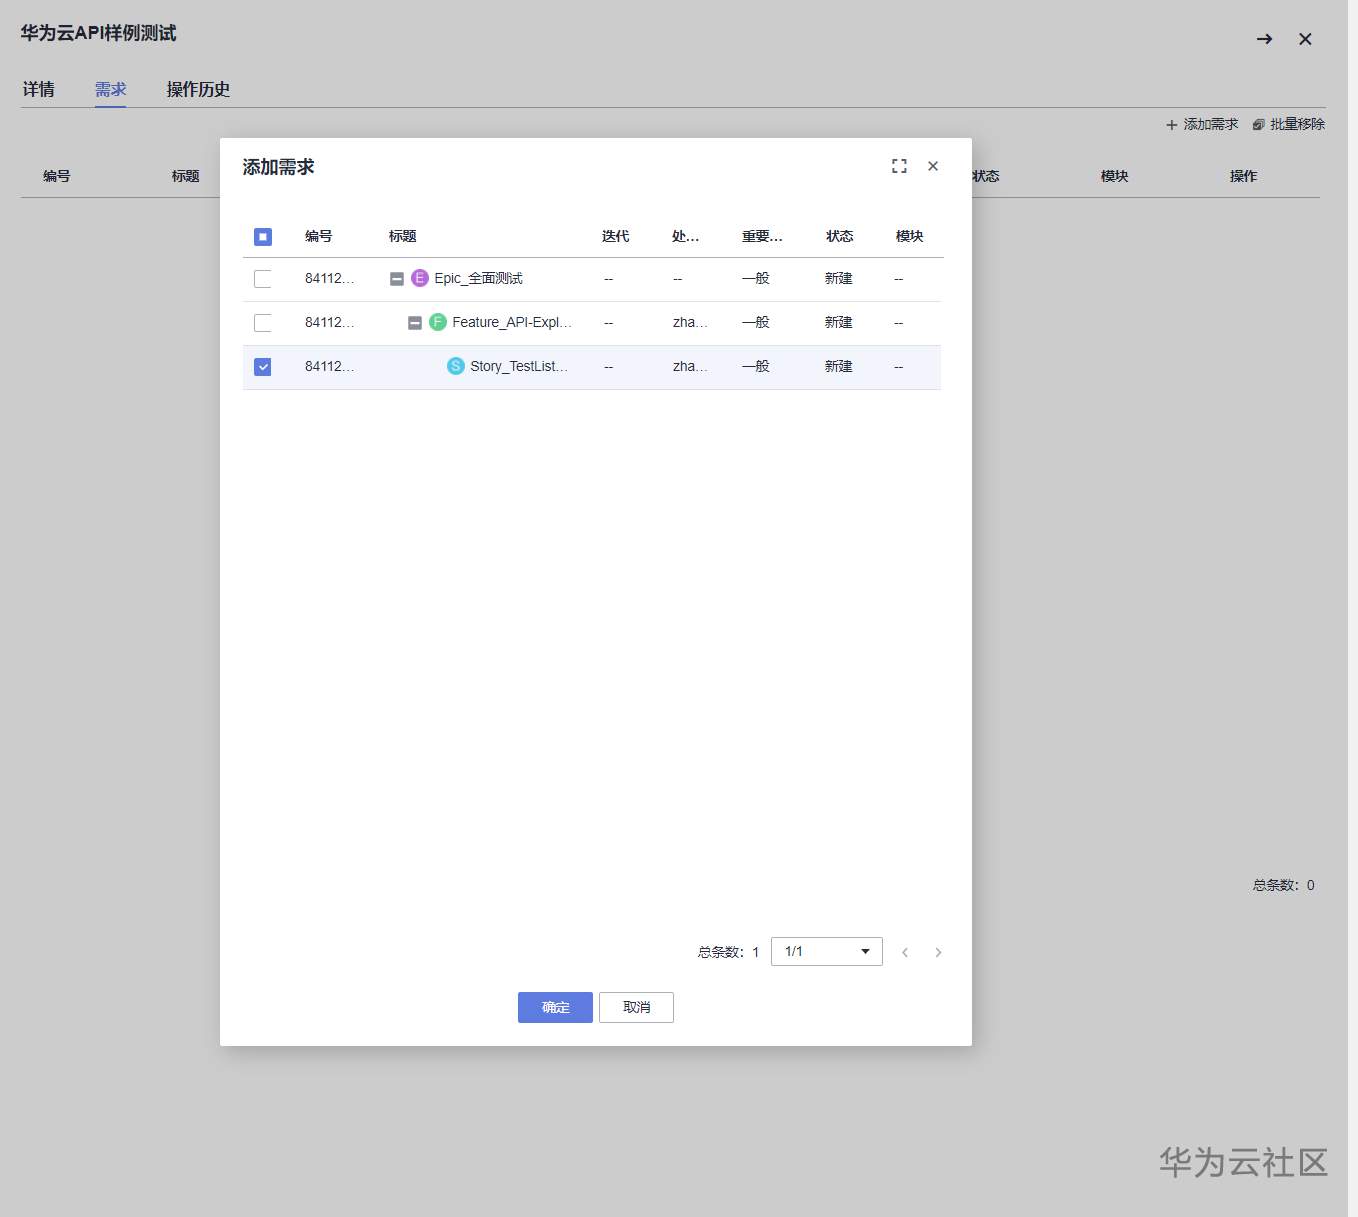The image size is (1358, 1217).
Task: Confirm with the 确定 button
Action: tap(555, 1007)
